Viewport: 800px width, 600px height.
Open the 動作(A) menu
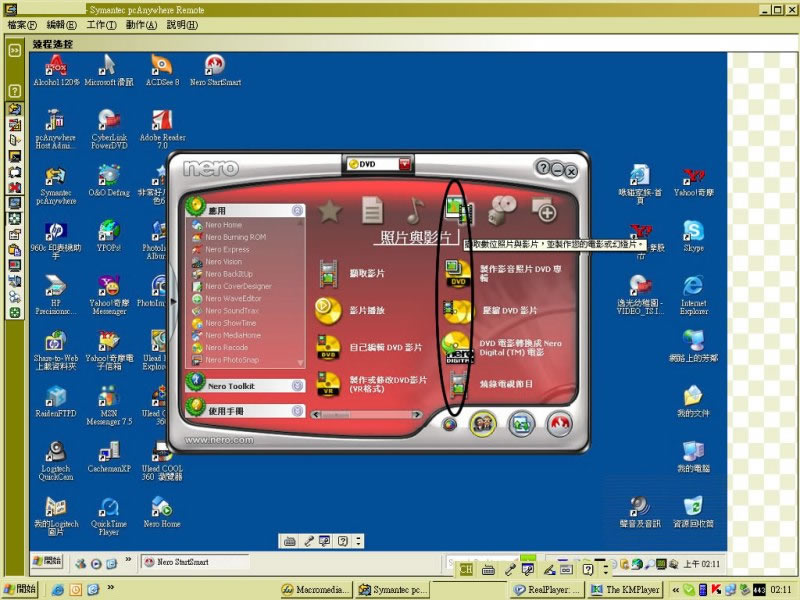[141, 25]
